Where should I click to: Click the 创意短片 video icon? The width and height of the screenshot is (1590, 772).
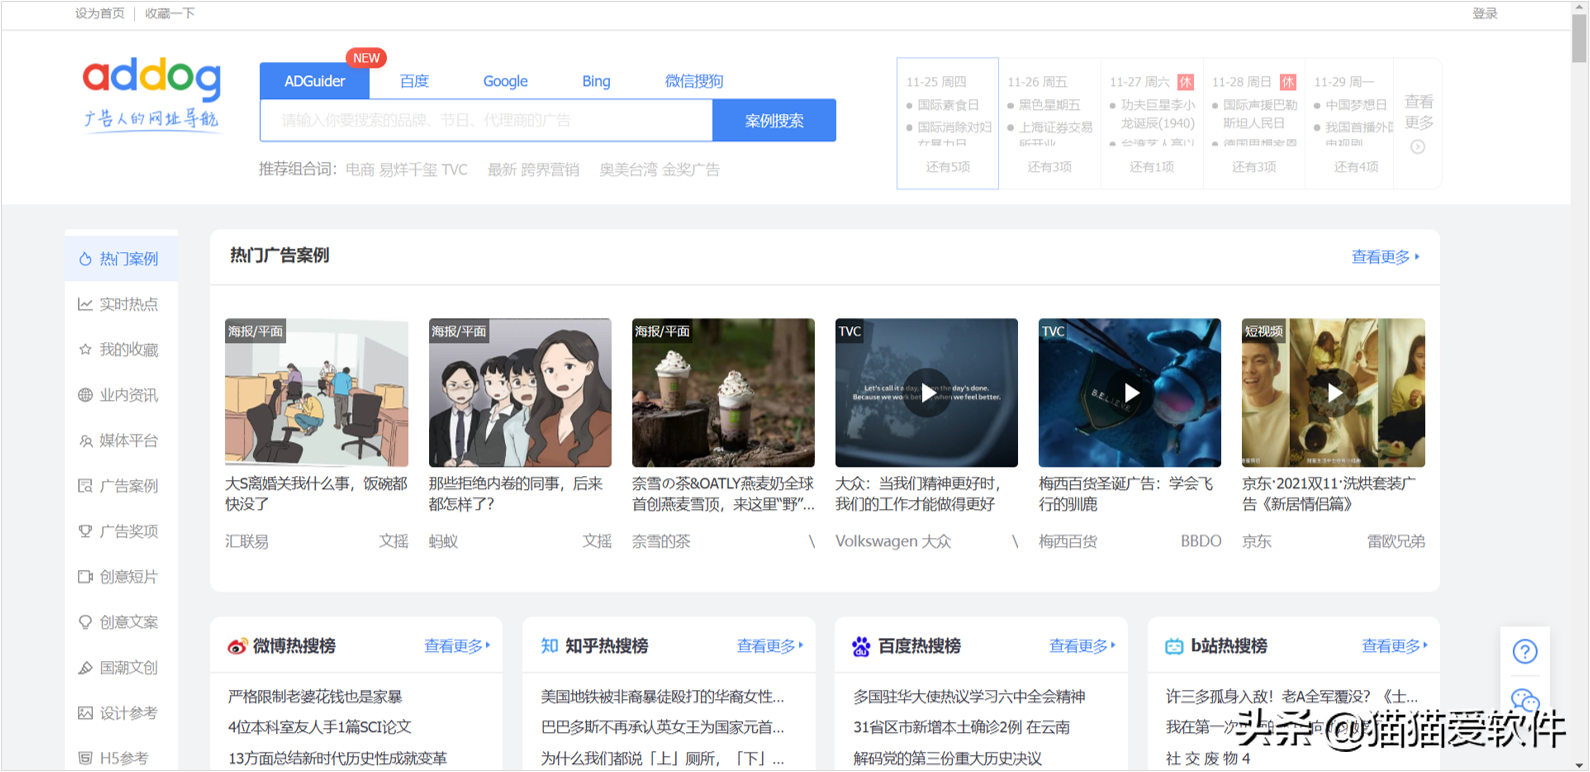coord(85,577)
